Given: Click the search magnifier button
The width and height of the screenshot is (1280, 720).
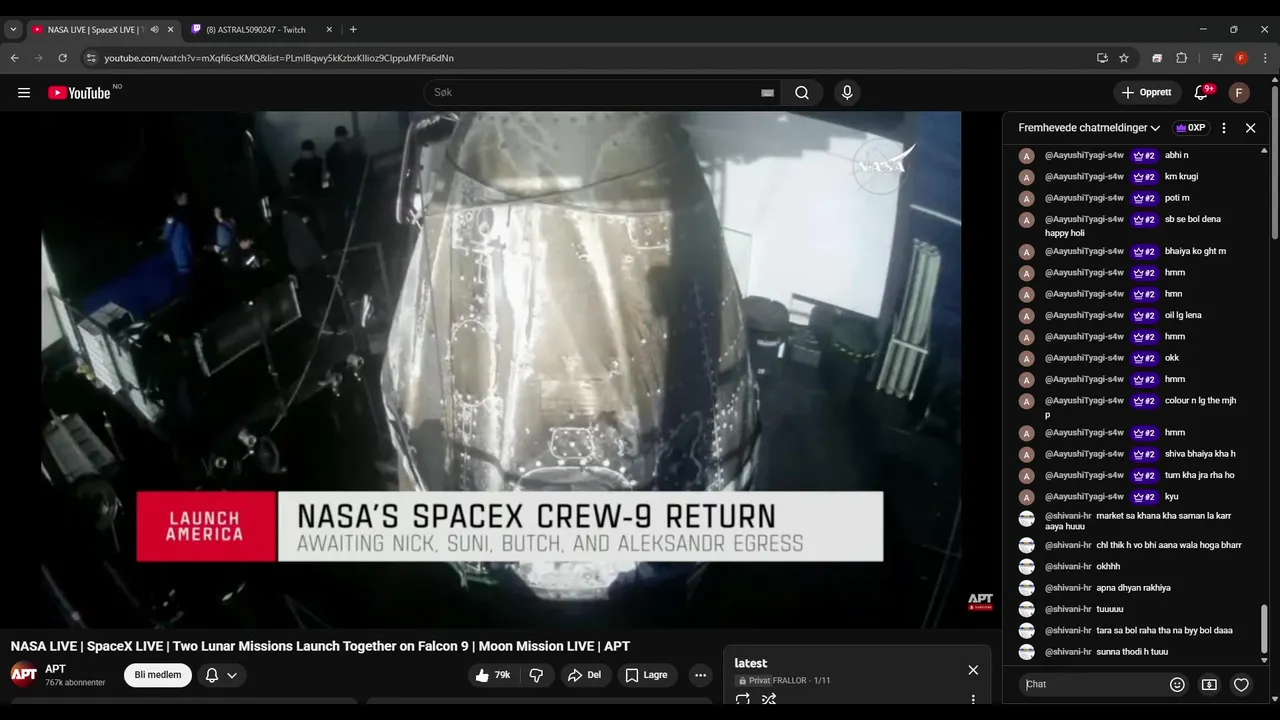Looking at the screenshot, I should click(802, 93).
